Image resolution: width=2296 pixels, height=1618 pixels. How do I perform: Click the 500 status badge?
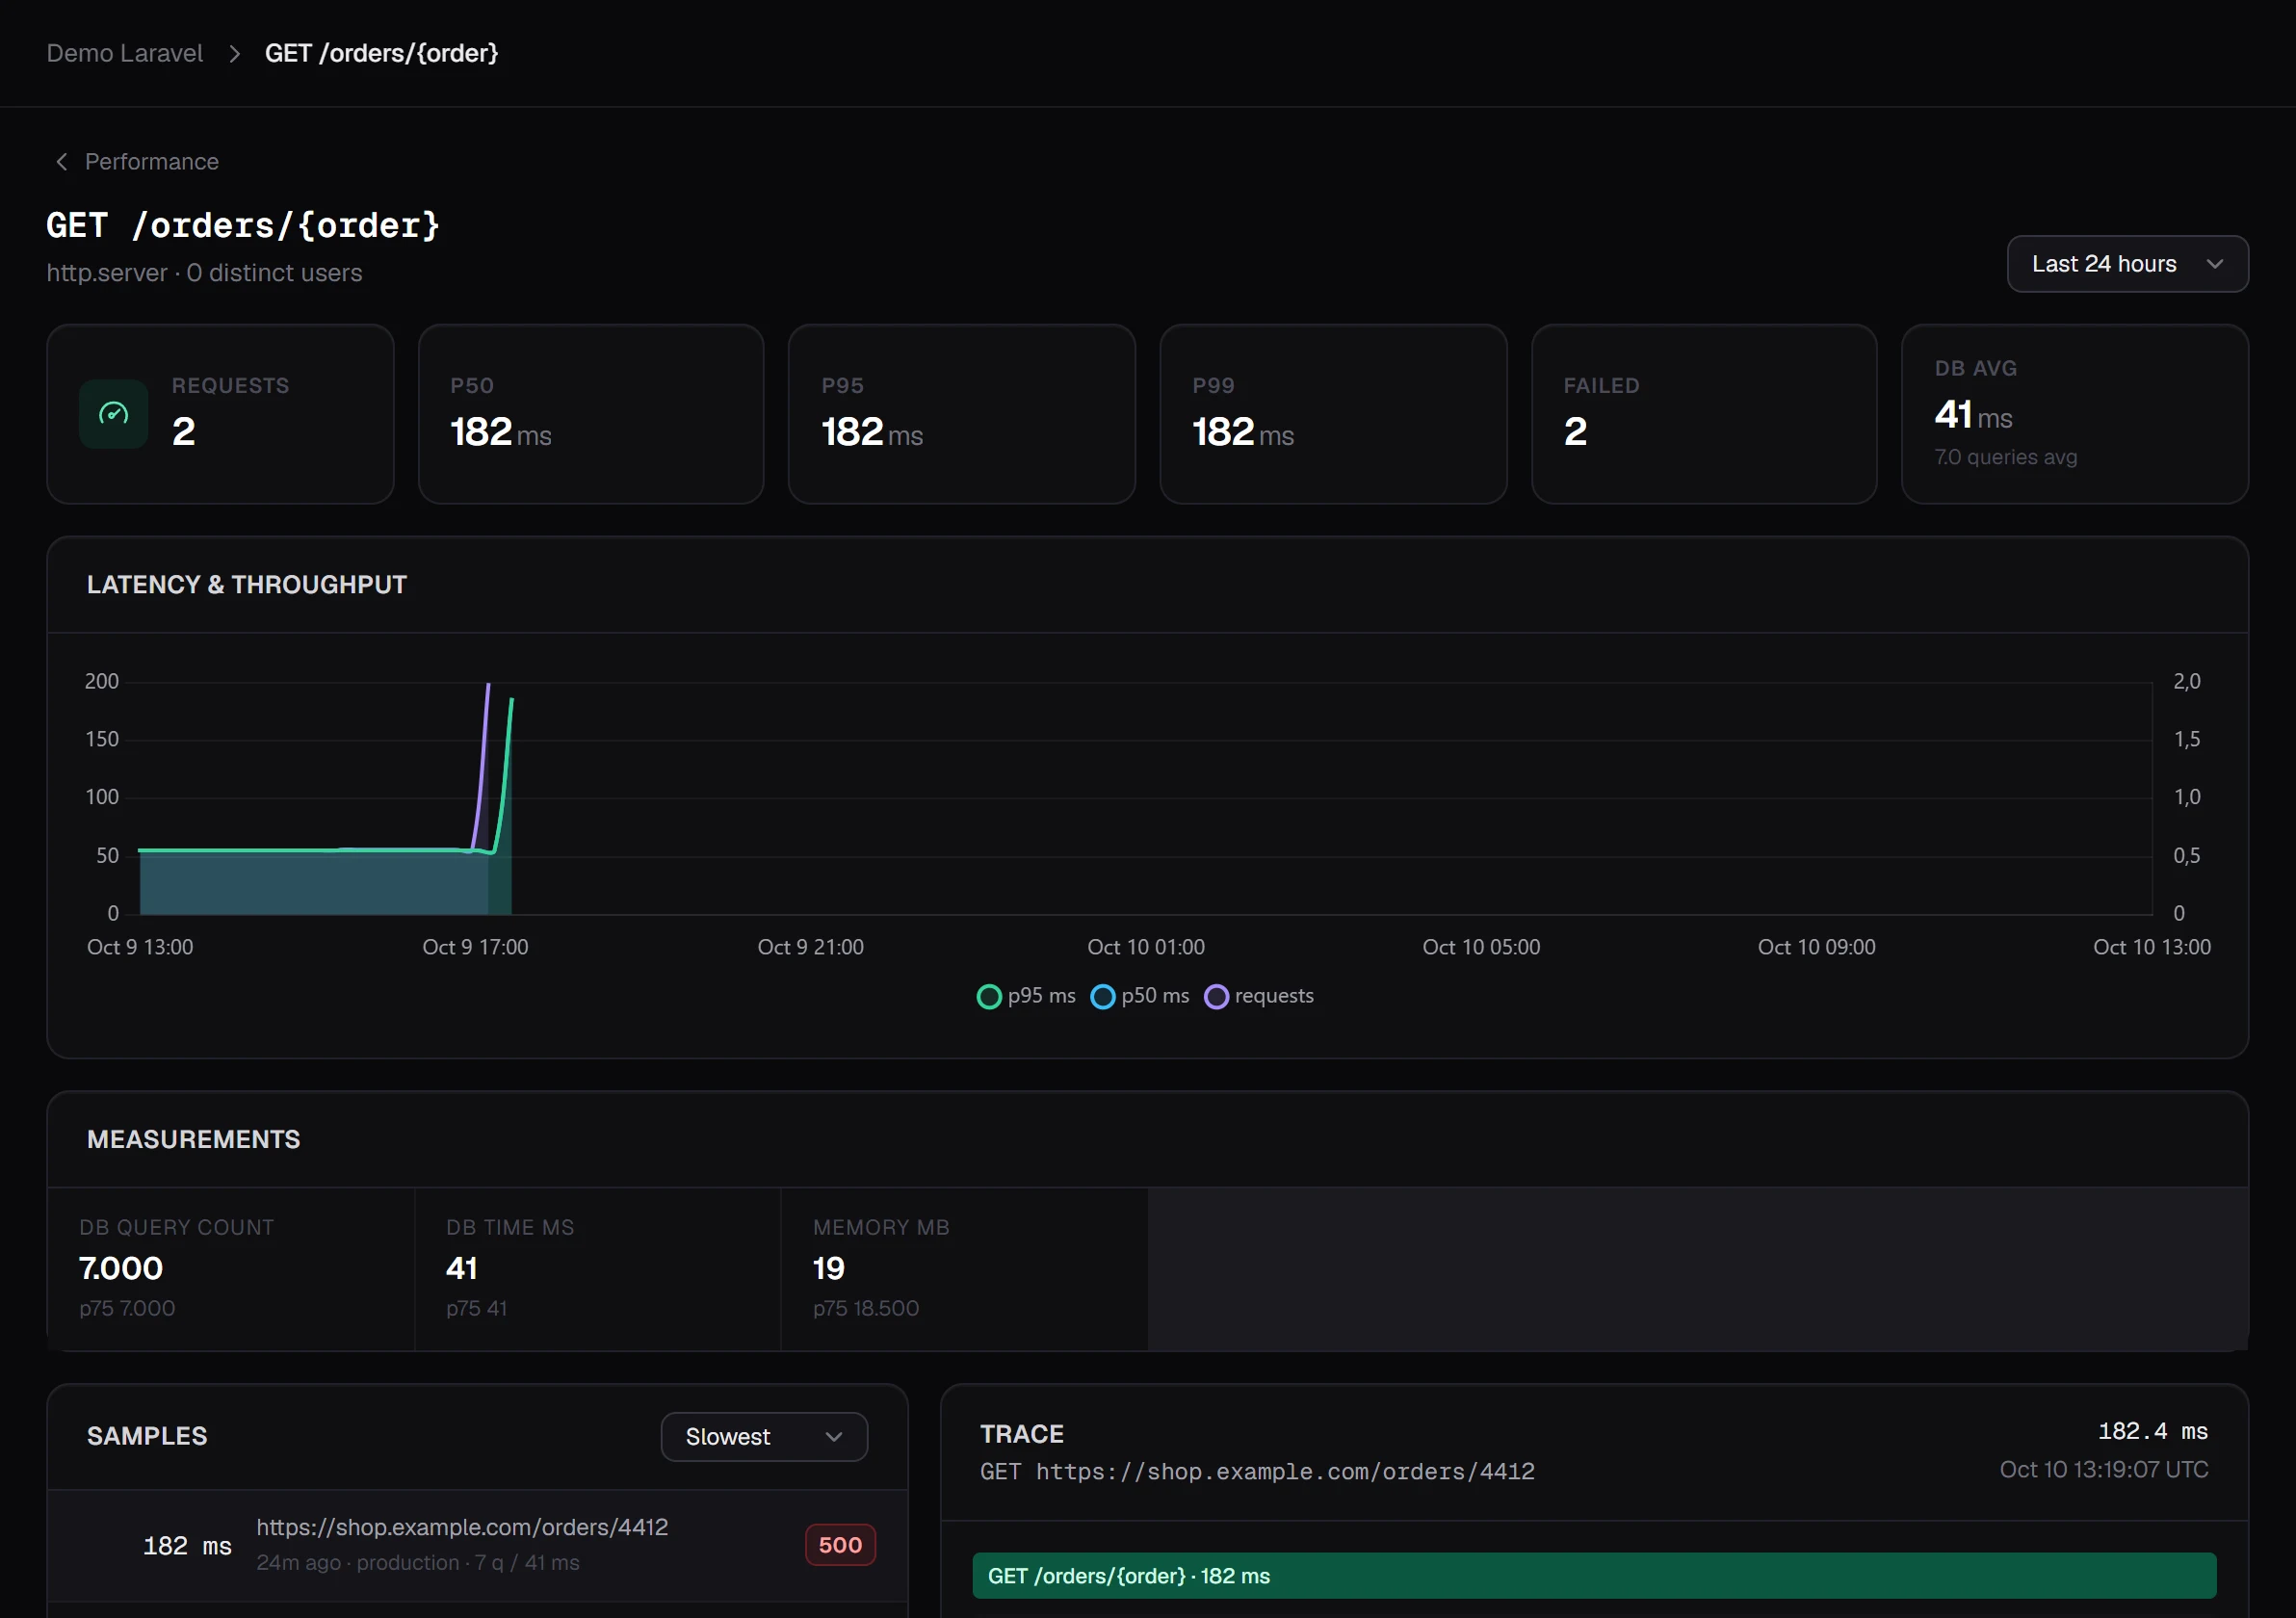840,1545
